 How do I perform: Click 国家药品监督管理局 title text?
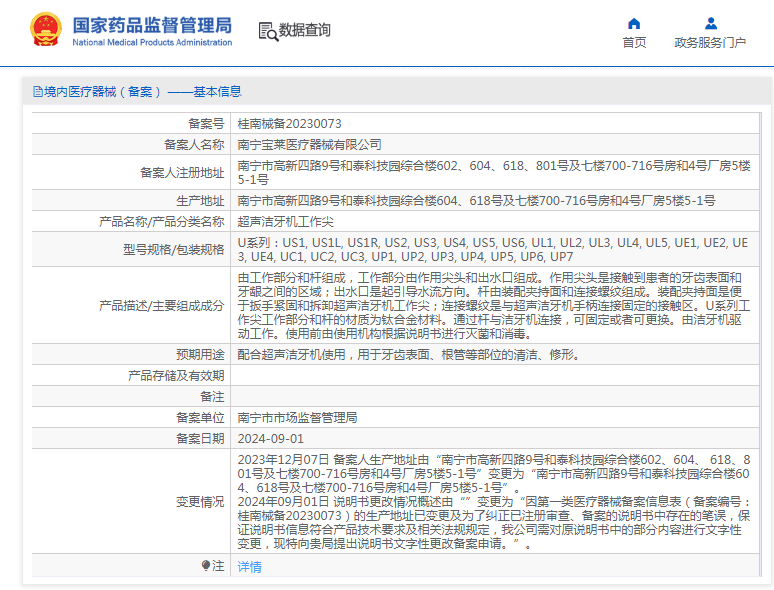(152, 25)
